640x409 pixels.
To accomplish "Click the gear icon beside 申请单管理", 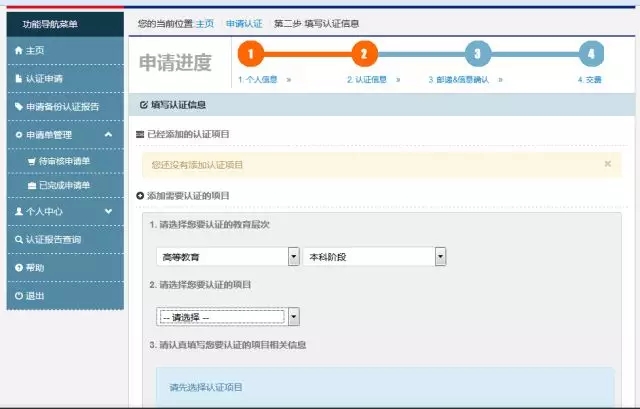I will pos(17,134).
